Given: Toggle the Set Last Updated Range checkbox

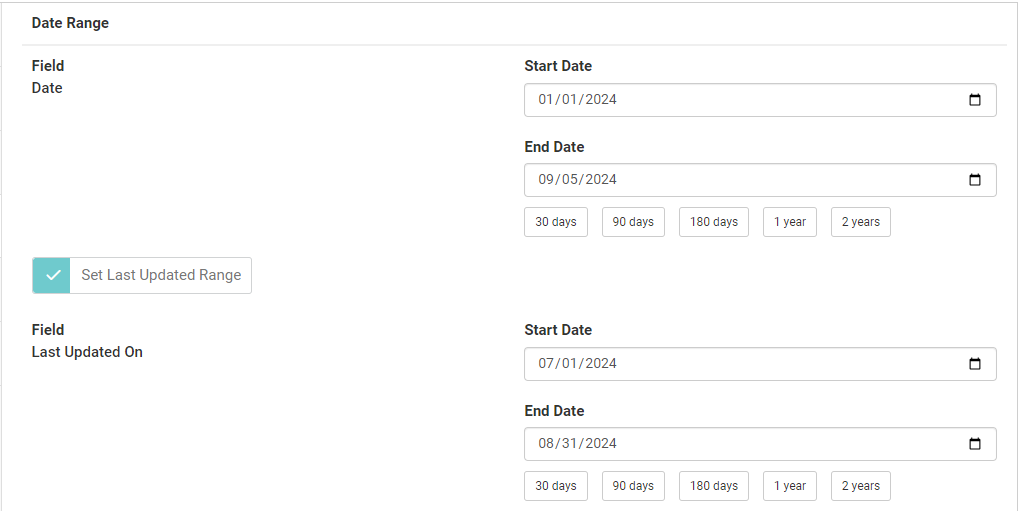Looking at the screenshot, I should (x=52, y=275).
